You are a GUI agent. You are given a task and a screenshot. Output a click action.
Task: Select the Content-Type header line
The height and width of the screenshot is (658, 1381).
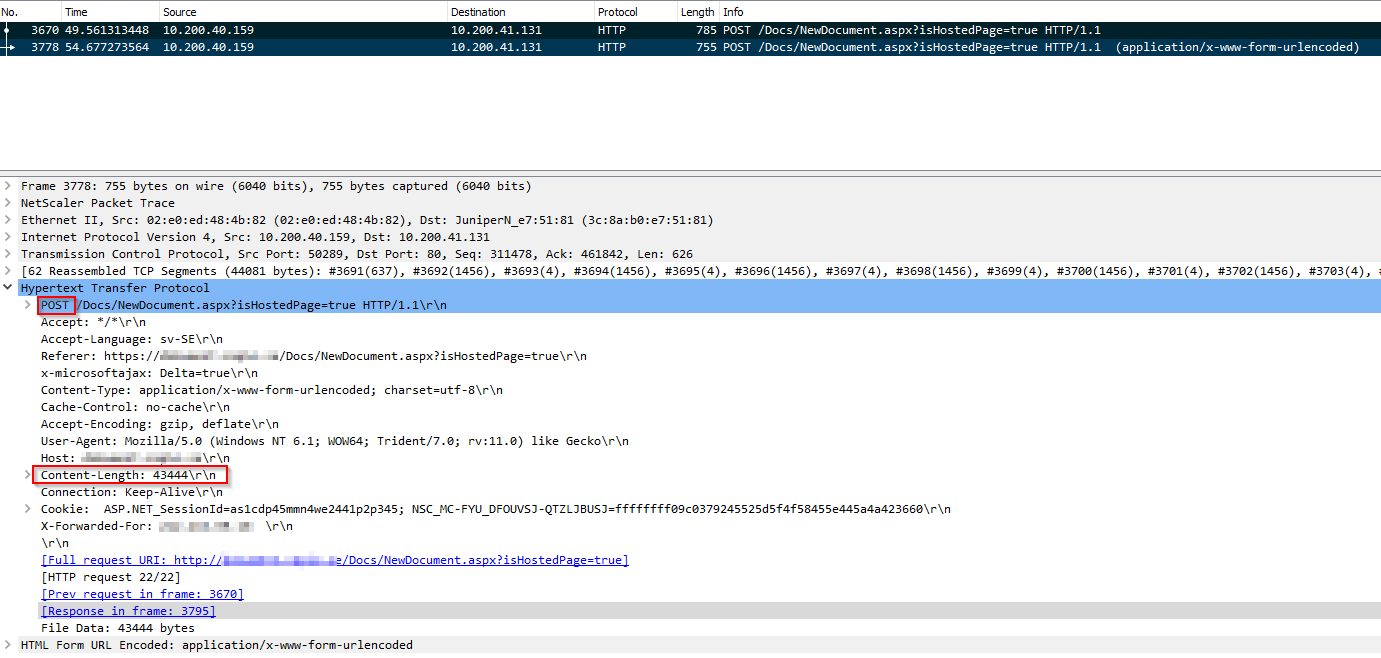(x=271, y=390)
